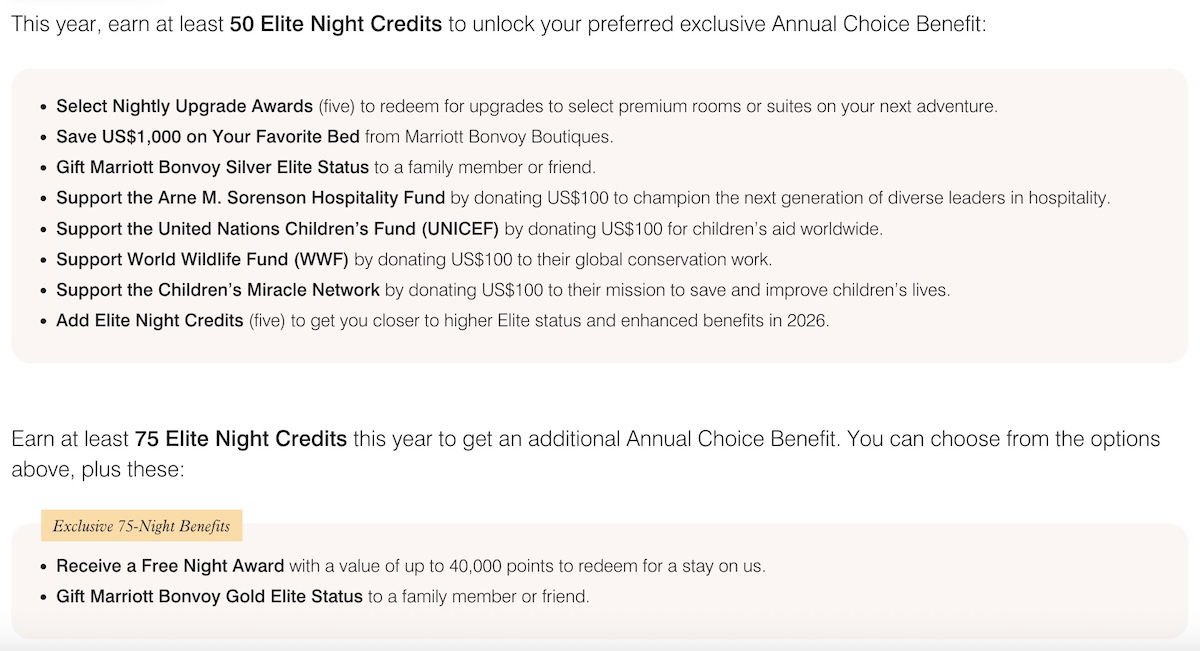Click Gift Marriott Bonvoy Silver Elite Status

pyautogui.click(x=212, y=167)
